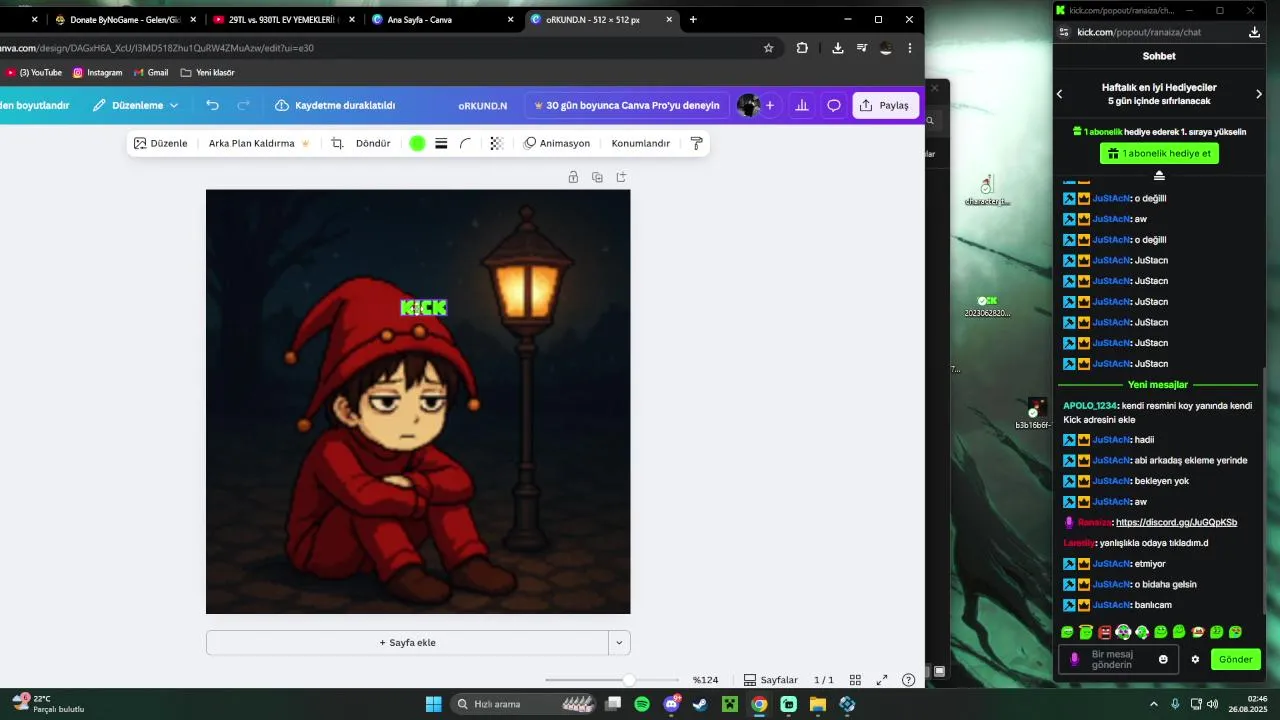
Task: Click the Paylaş share button
Action: tap(885, 105)
